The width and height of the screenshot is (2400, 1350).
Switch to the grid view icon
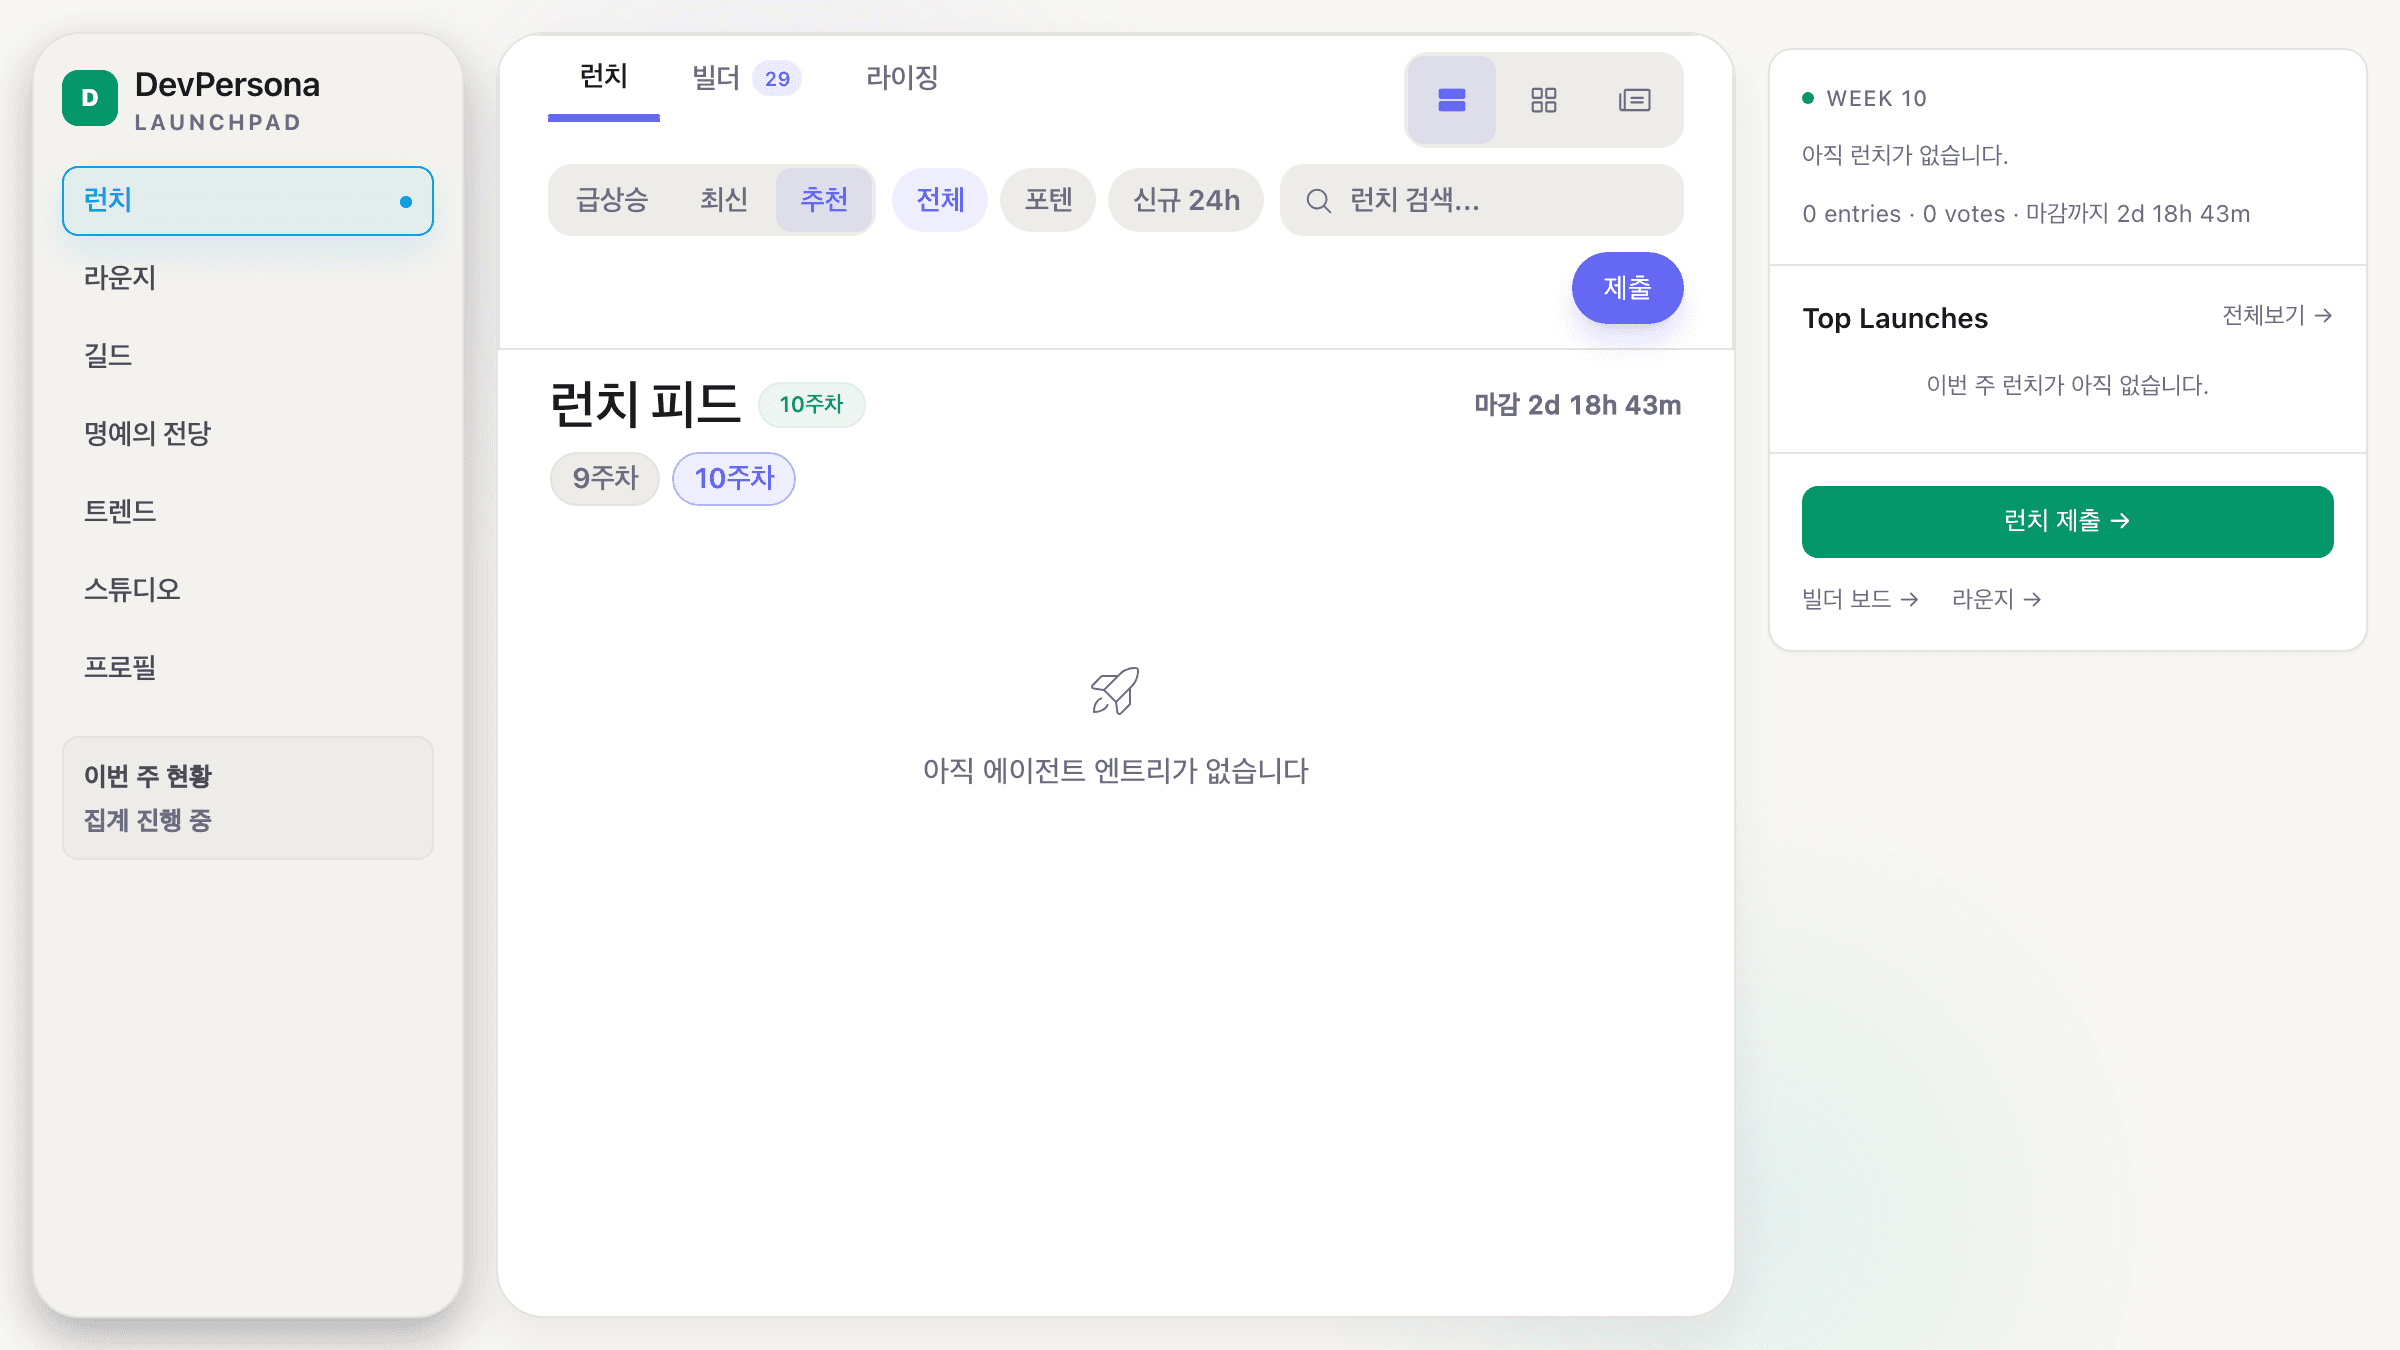[x=1543, y=100]
